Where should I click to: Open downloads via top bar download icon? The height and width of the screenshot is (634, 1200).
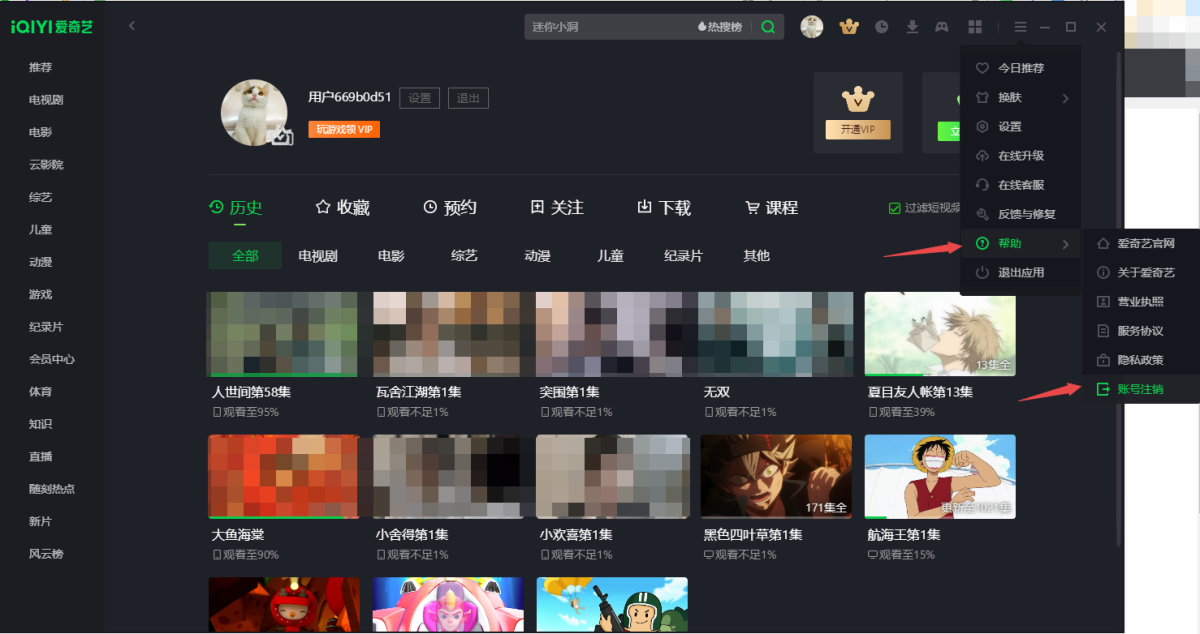tap(912, 27)
